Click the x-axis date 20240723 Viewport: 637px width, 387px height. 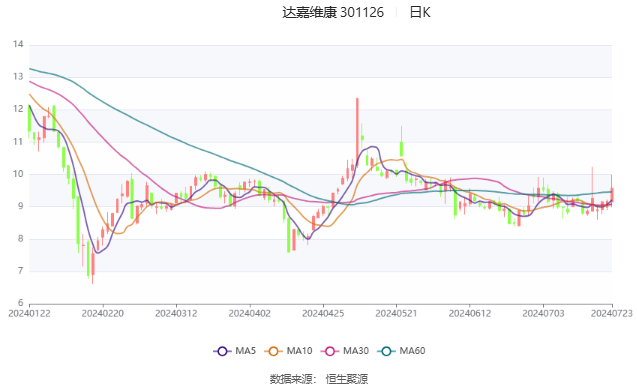(612, 313)
